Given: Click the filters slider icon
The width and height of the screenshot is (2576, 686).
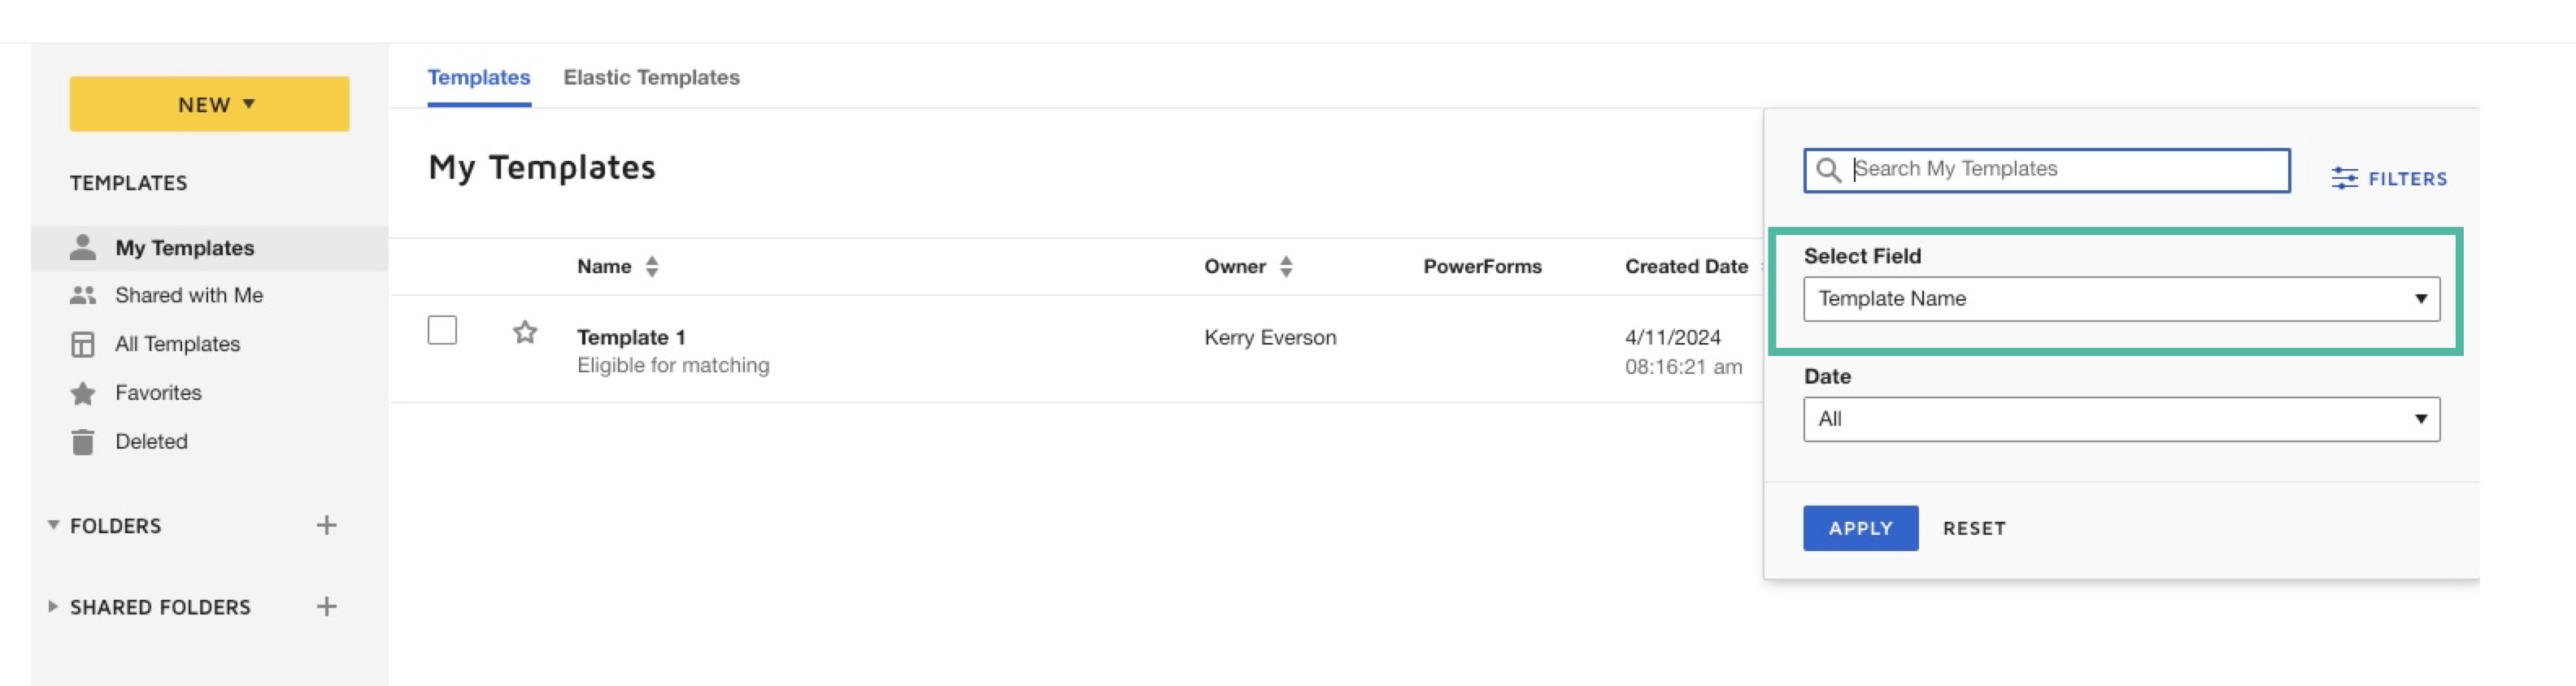Looking at the screenshot, I should tap(2343, 179).
